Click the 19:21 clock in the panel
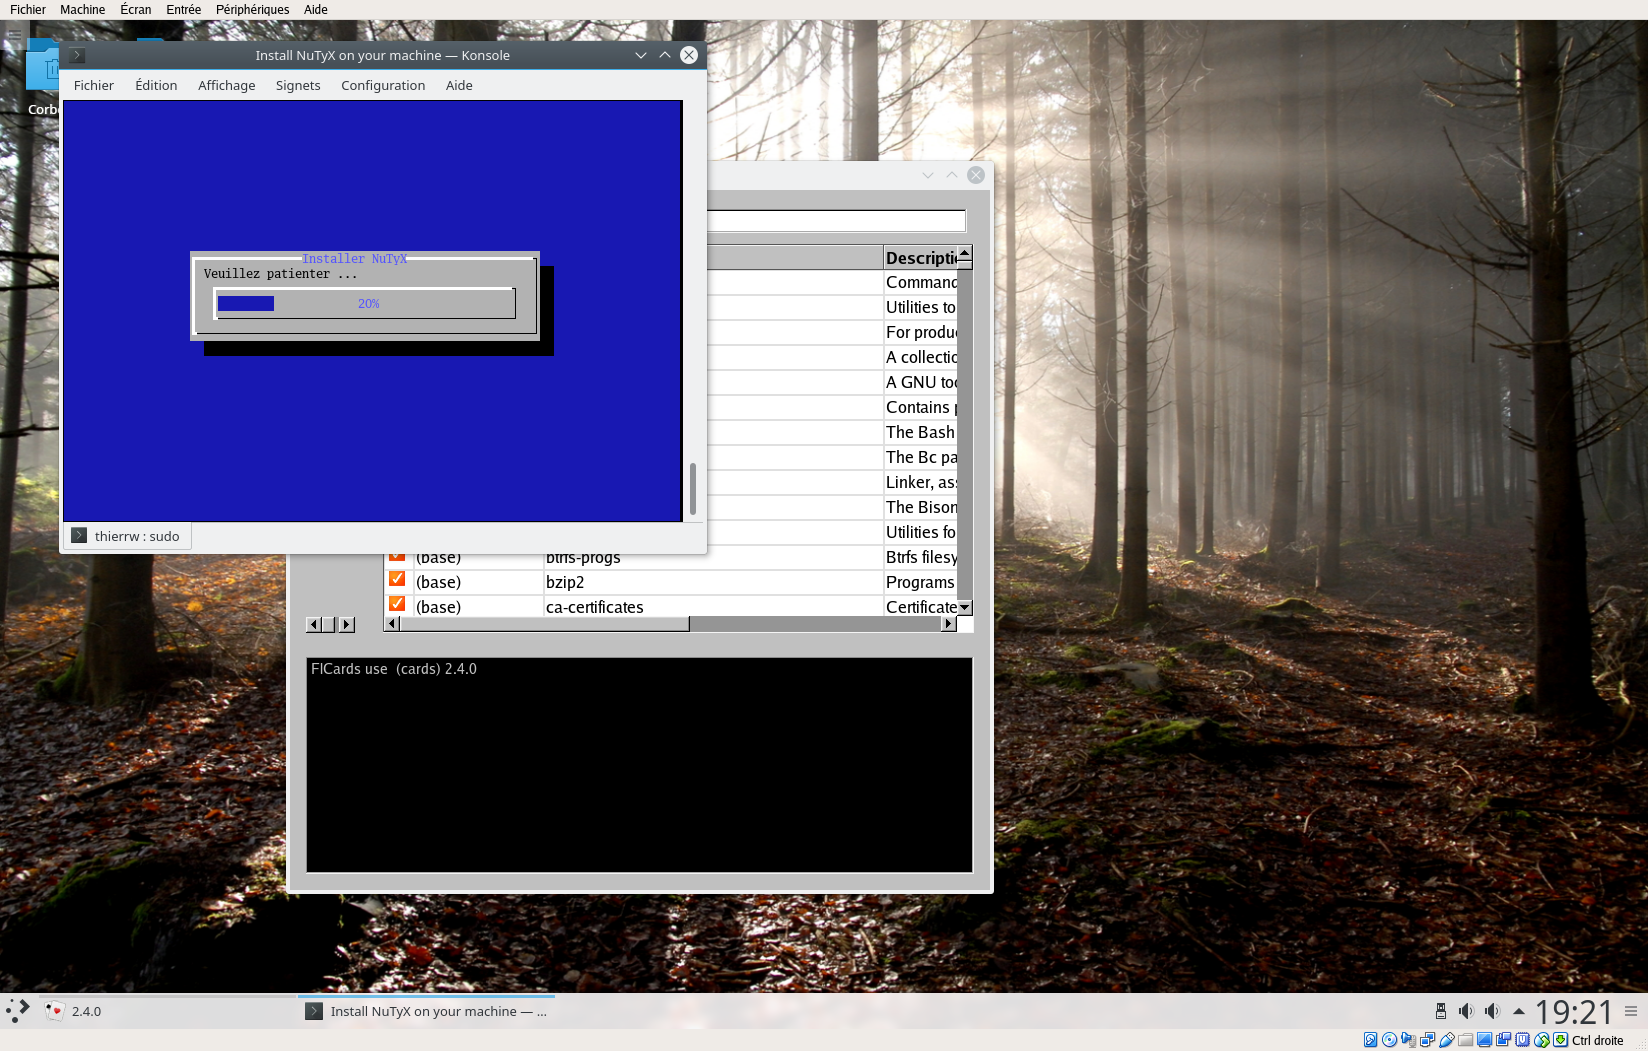This screenshot has width=1648, height=1051. tap(1574, 1011)
